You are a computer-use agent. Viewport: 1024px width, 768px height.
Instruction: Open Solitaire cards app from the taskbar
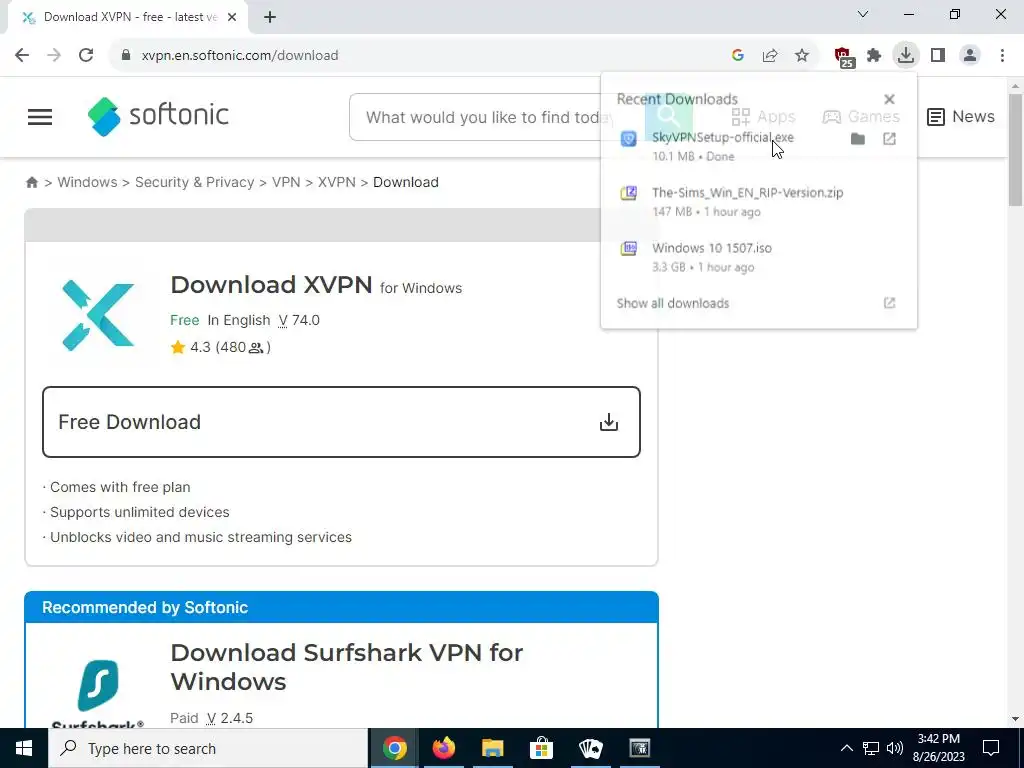coord(590,748)
